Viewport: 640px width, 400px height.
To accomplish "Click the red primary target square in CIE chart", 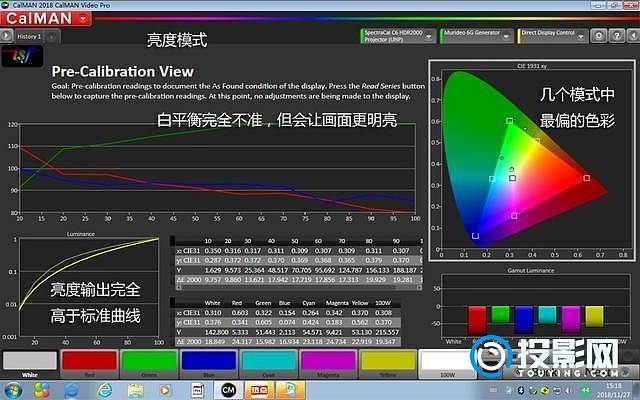I will click(587, 178).
